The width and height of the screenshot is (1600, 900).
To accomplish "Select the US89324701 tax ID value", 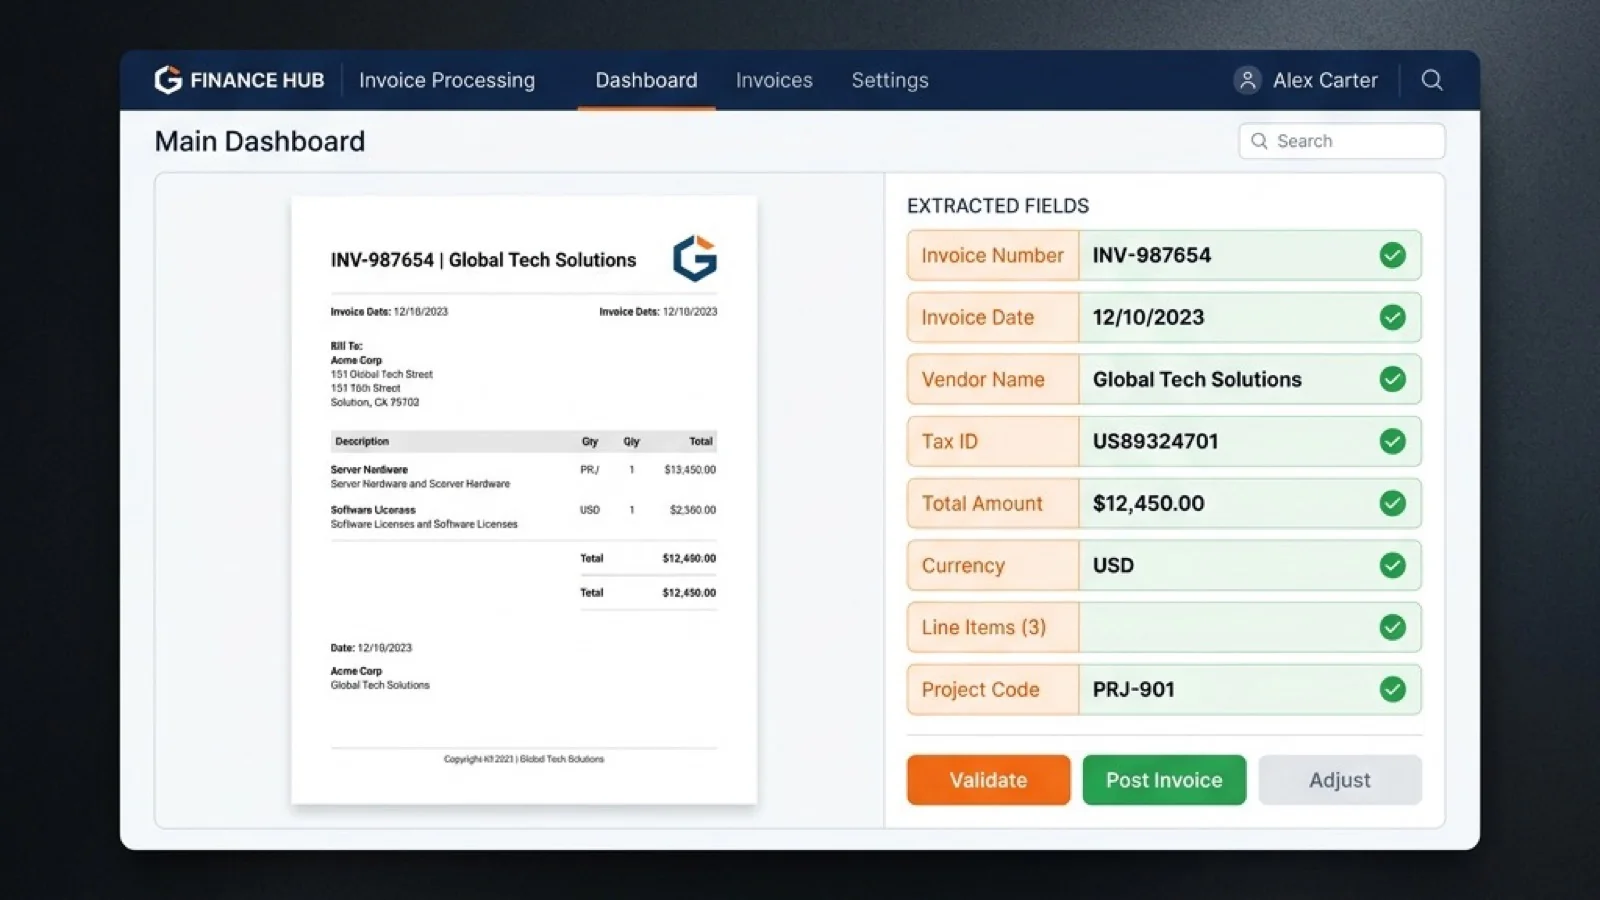I will [x=1155, y=441].
